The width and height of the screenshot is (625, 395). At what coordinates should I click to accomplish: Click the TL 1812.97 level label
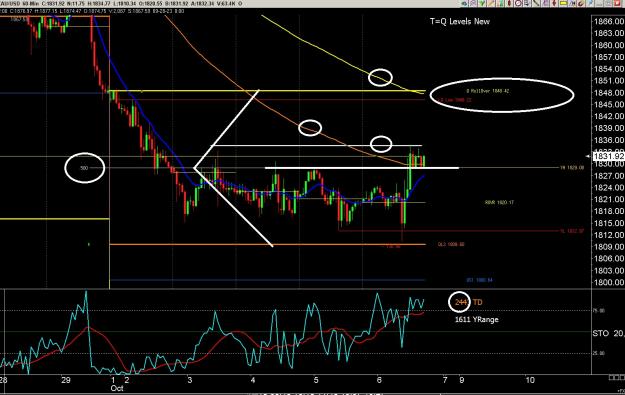[x=572, y=231]
